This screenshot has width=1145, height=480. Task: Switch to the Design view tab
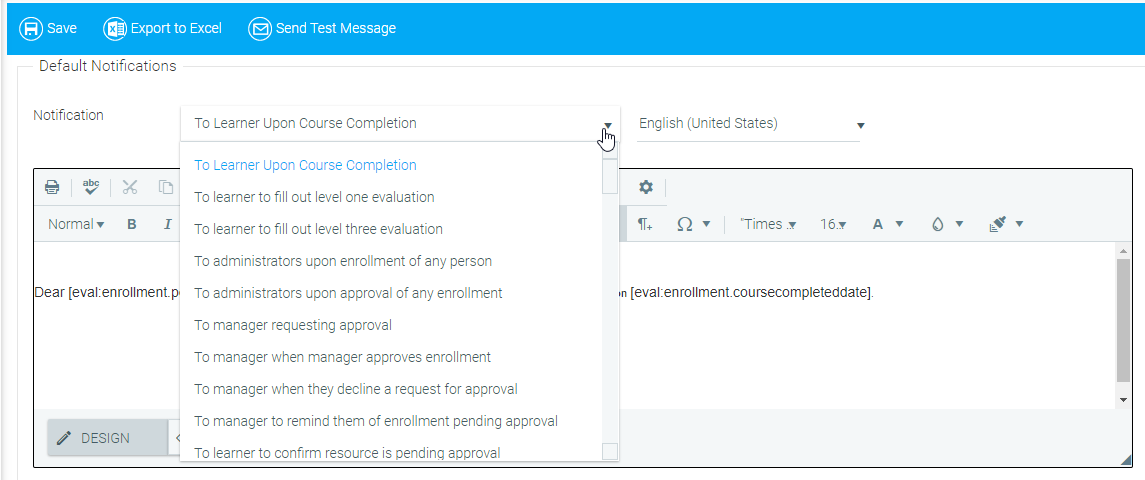pyautogui.click(x=94, y=438)
